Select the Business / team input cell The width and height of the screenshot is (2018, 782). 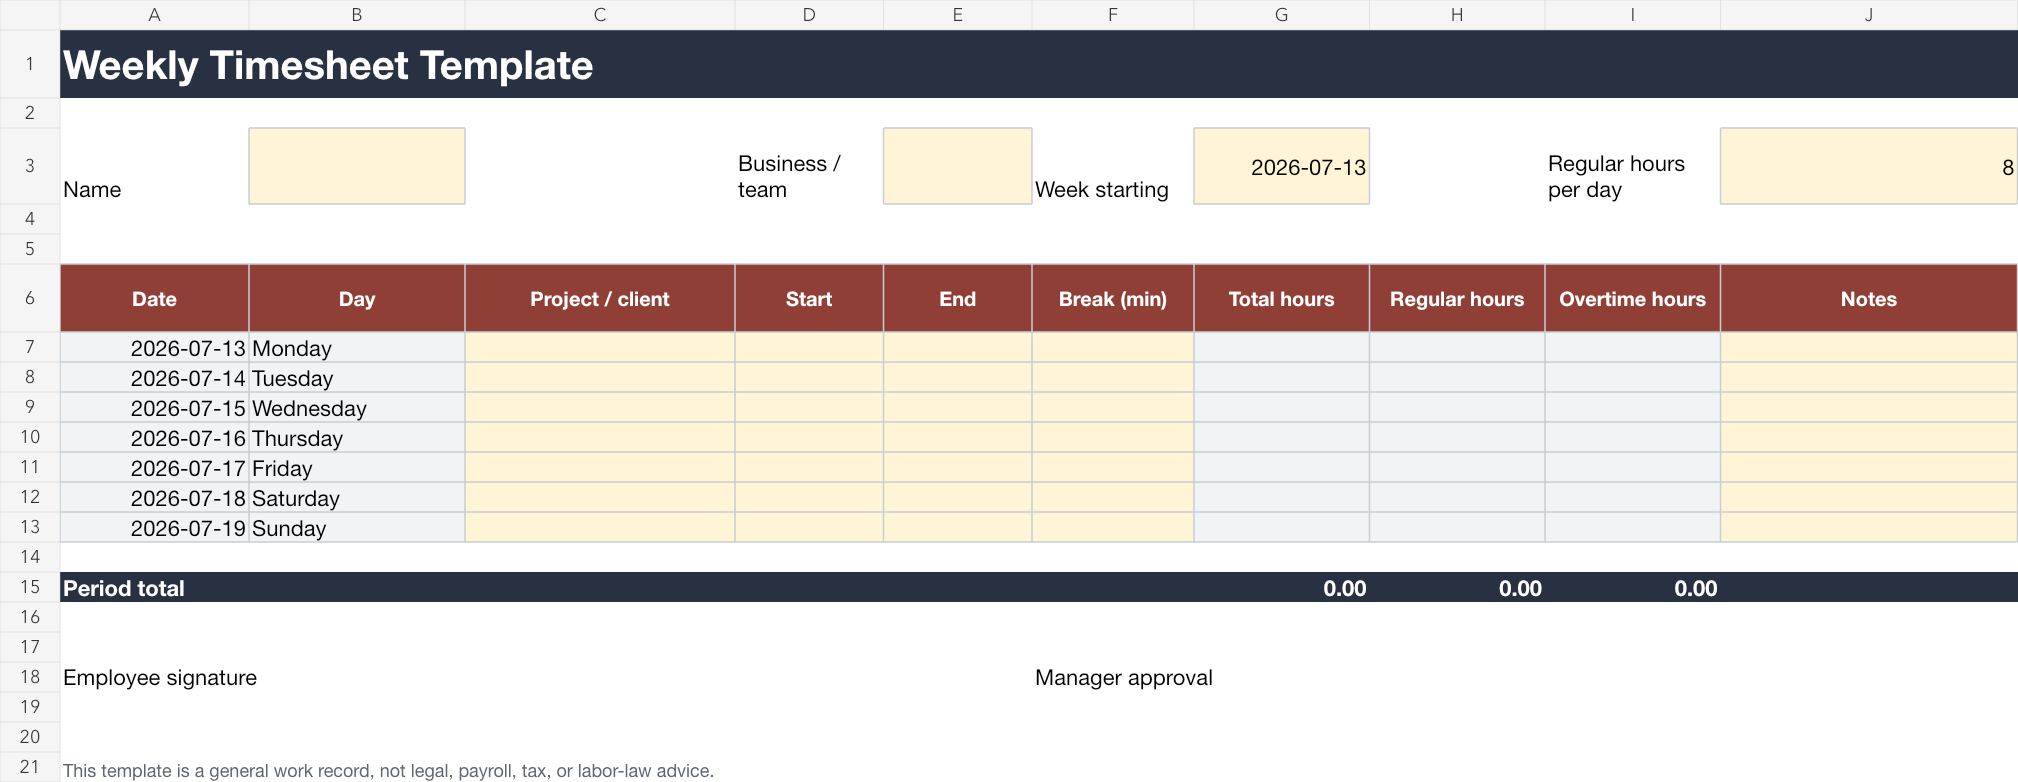pyautogui.click(x=957, y=166)
